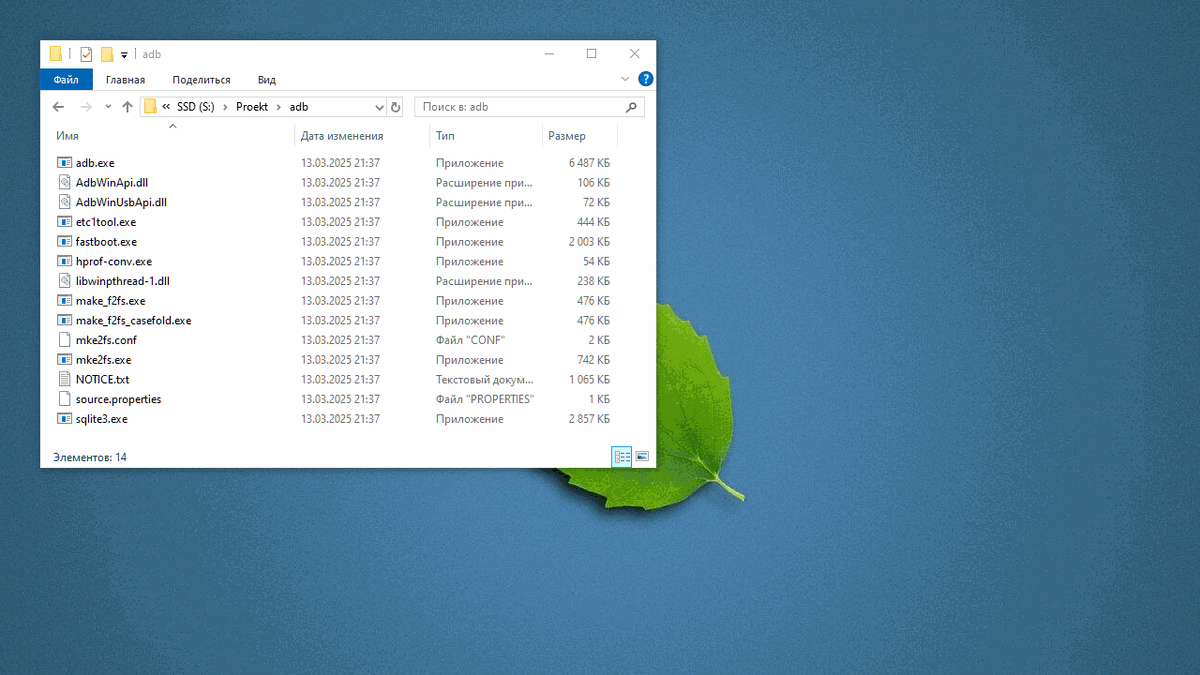The width and height of the screenshot is (1200, 675).
Task: Select file name make_f2fs_casefold.exe
Action: coord(133,321)
